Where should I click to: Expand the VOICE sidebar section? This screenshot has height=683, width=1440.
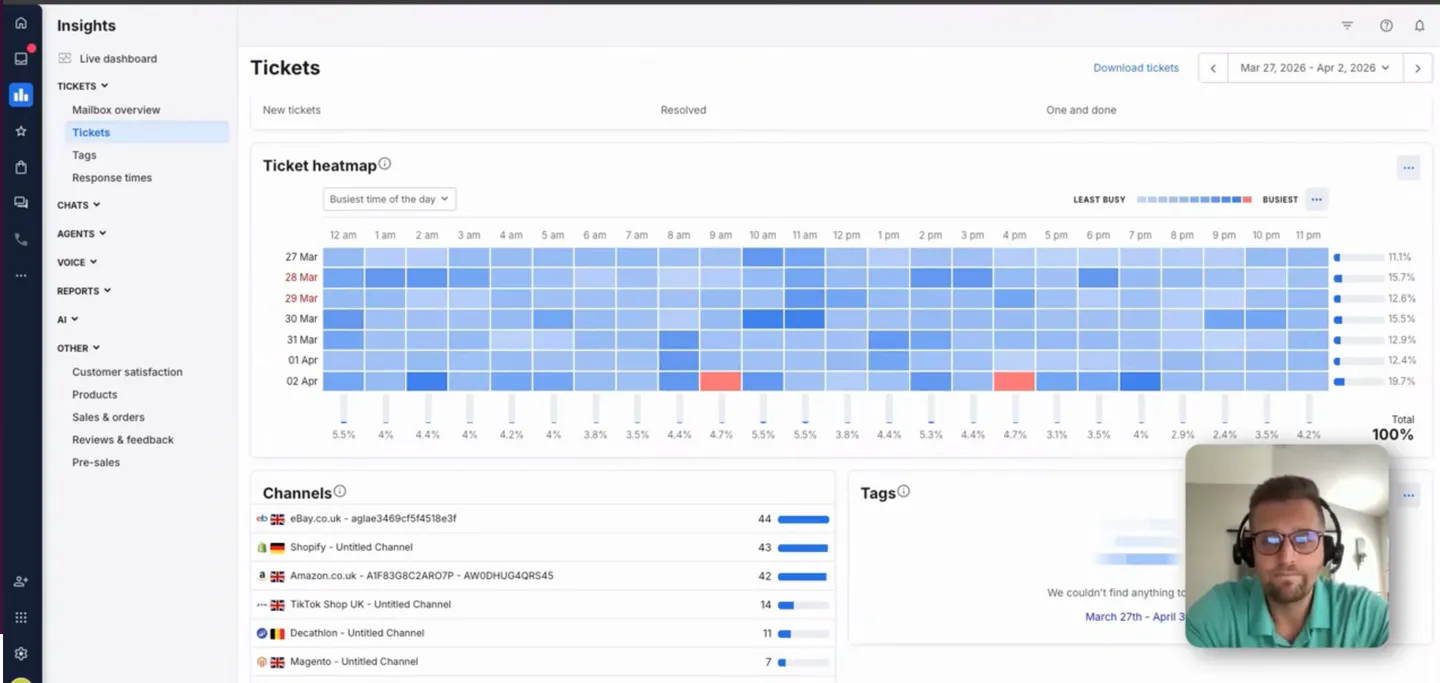(77, 262)
